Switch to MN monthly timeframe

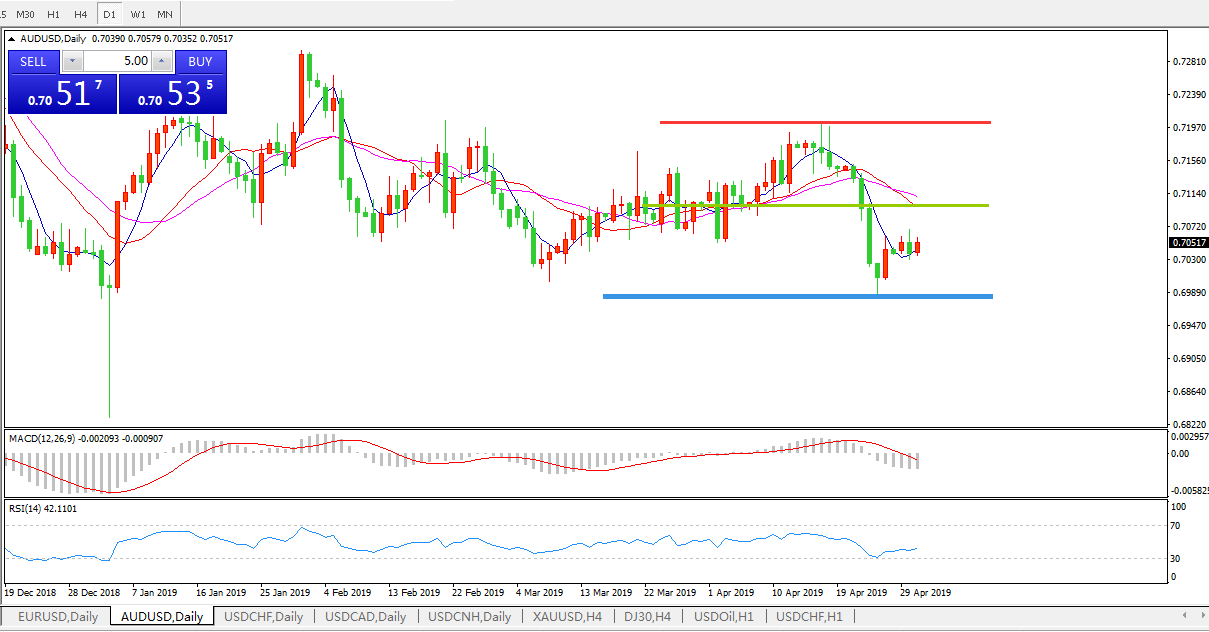pos(165,14)
